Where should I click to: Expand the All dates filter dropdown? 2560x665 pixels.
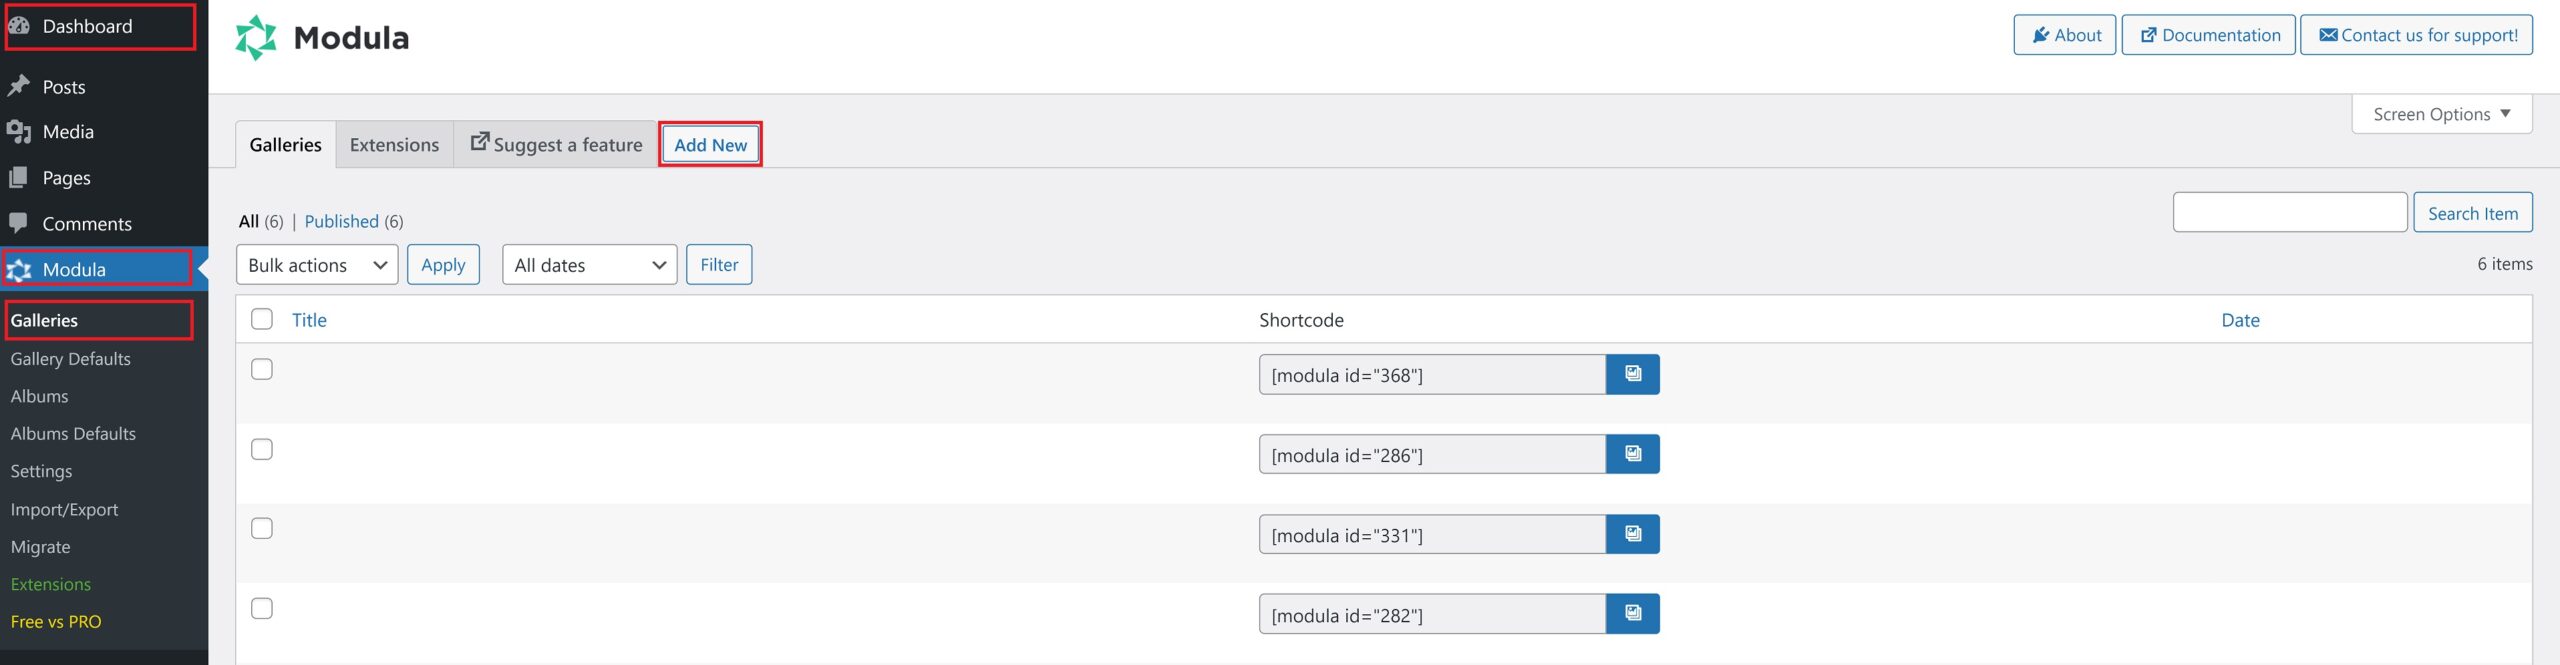[x=589, y=265]
